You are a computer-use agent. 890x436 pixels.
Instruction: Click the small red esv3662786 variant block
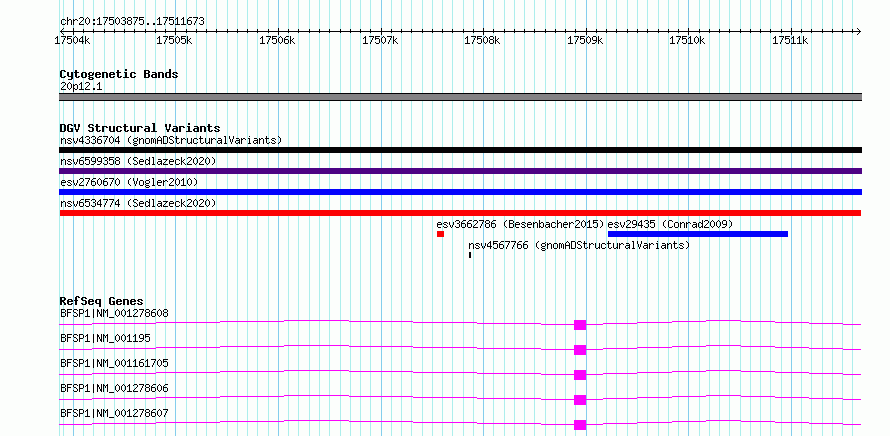click(440, 234)
